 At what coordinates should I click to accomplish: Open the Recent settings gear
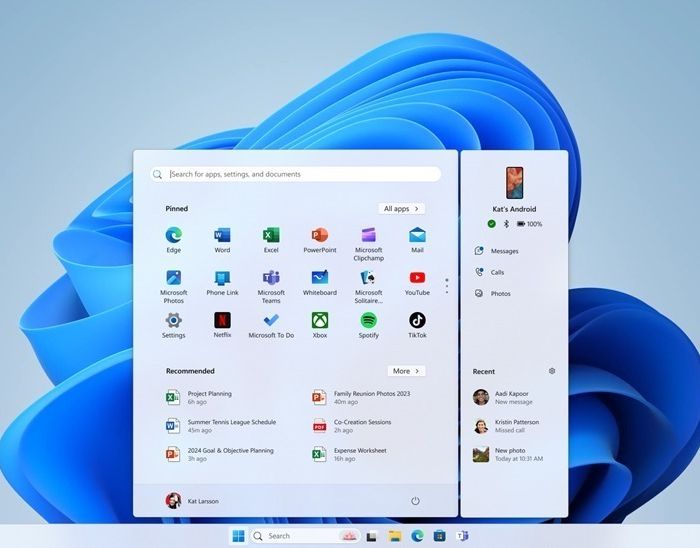tap(552, 371)
